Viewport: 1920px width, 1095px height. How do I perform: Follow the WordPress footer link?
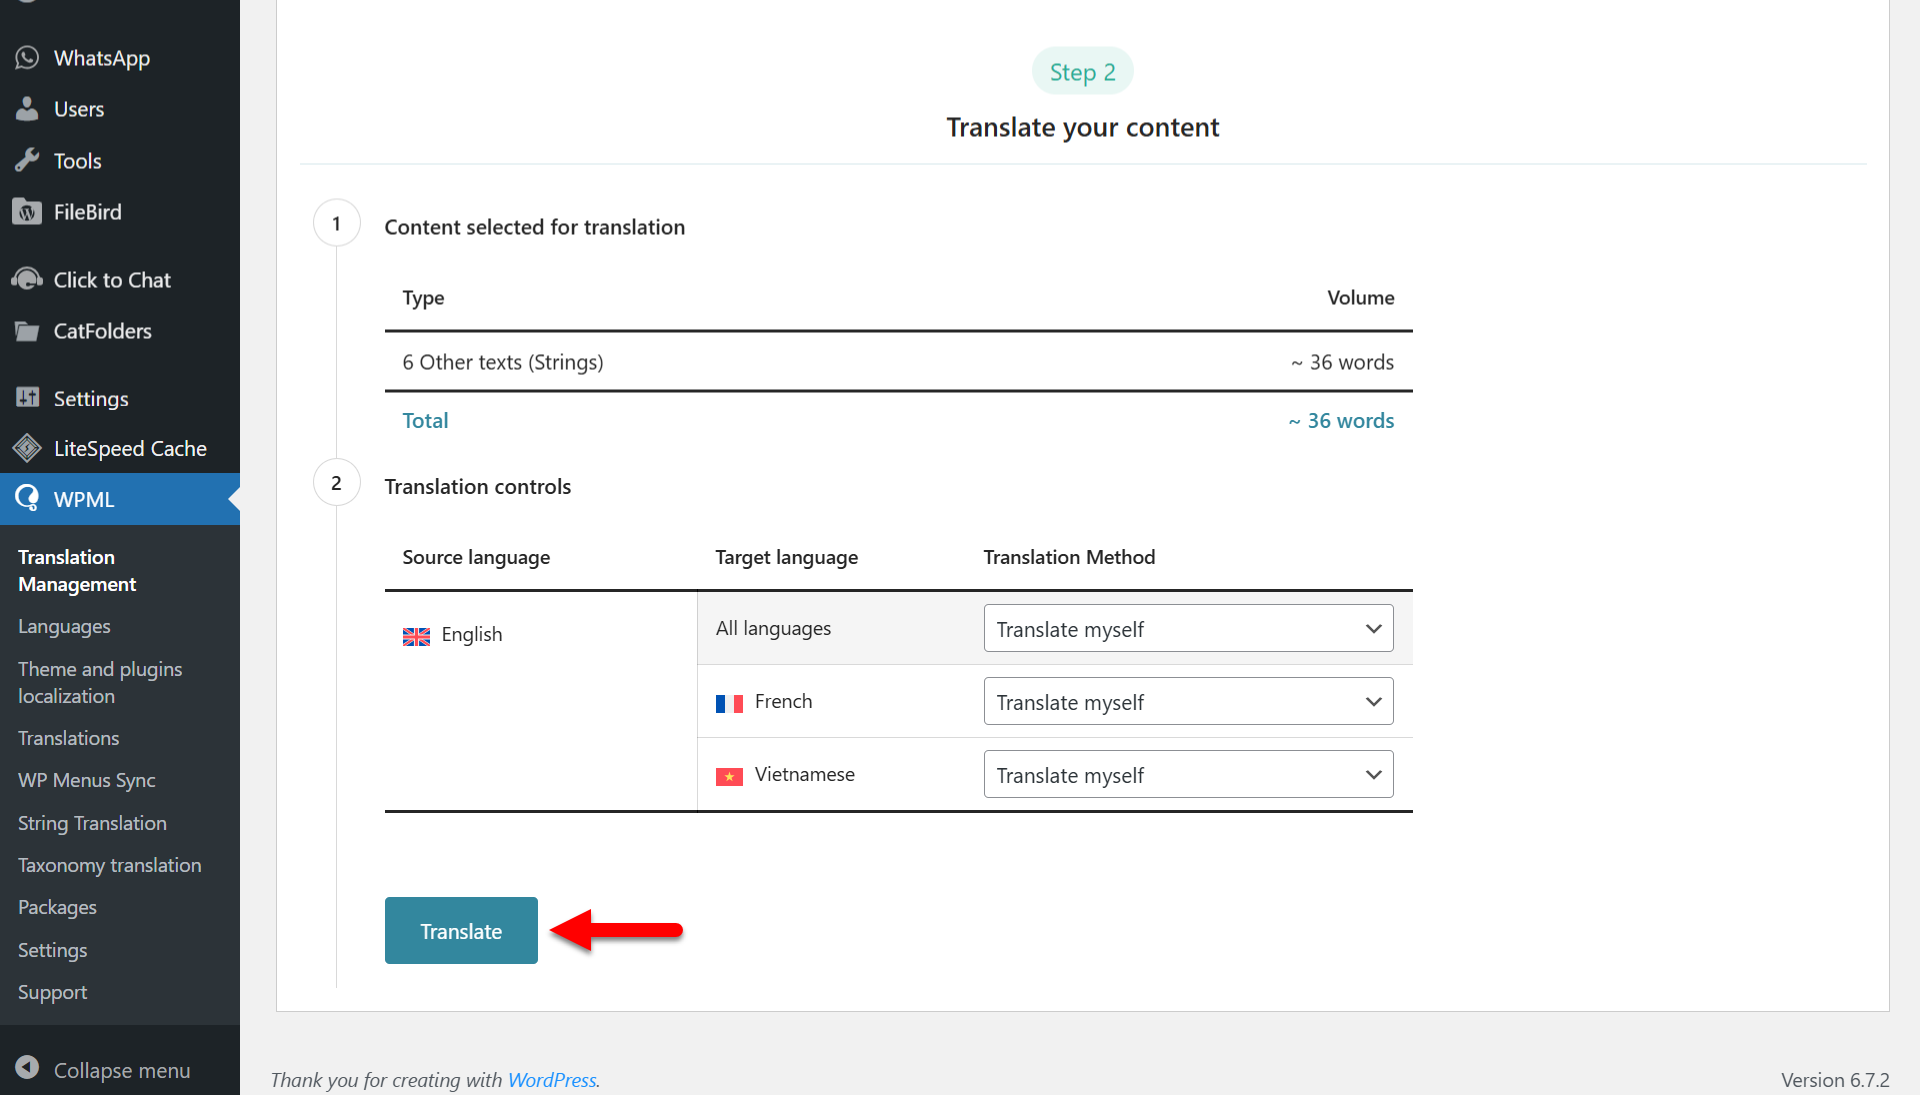pyautogui.click(x=552, y=1080)
